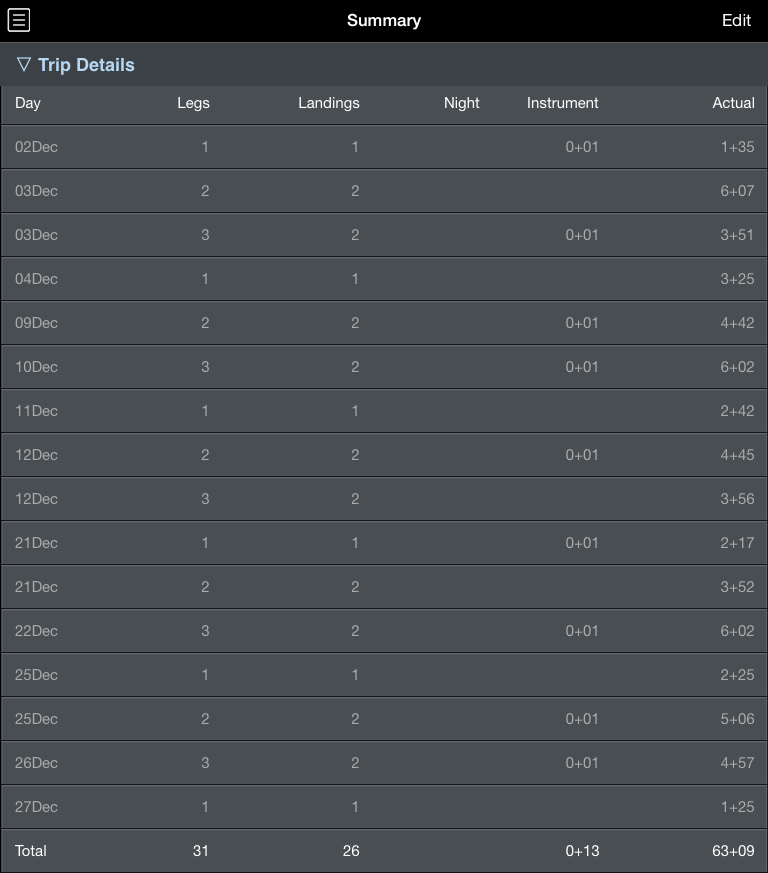Viewport: 768px width, 873px height.
Task: Open the 11Dec trip entry
Action: click(x=384, y=411)
